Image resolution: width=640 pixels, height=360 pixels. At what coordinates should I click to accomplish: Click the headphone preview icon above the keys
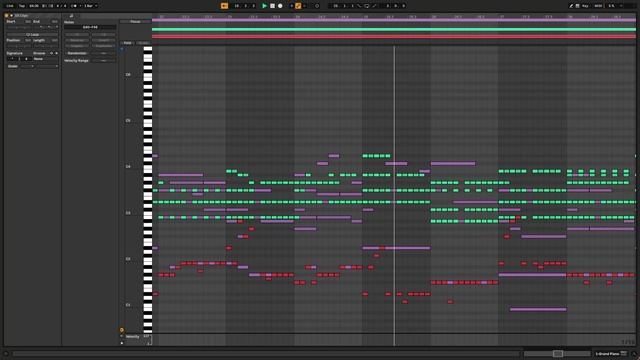pyautogui.click(x=122, y=49)
